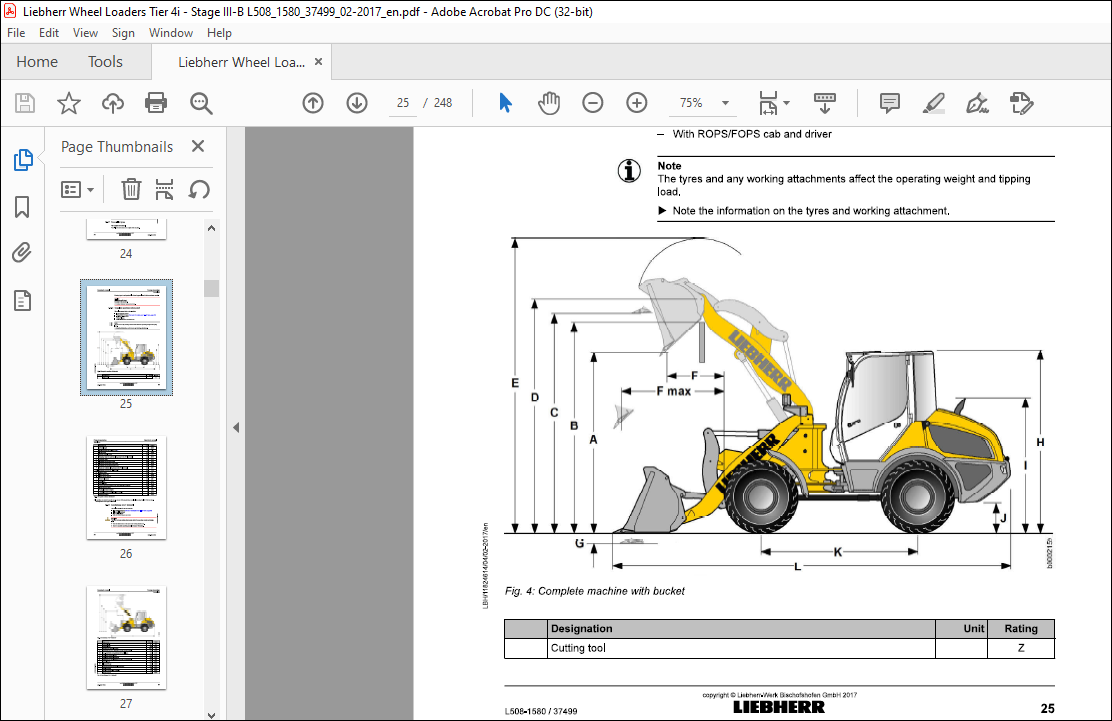Select the Highlight text pen tool
This screenshot has width=1112, height=721.
pos(933,103)
